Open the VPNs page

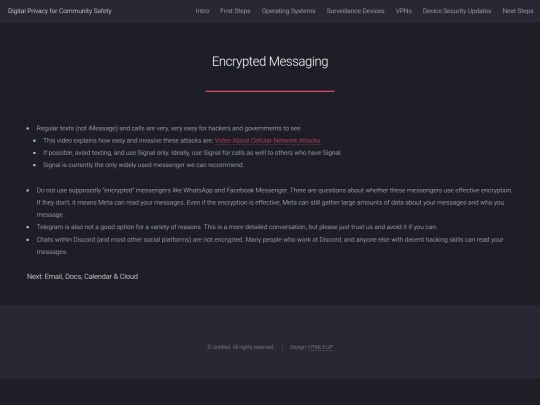(x=404, y=11)
